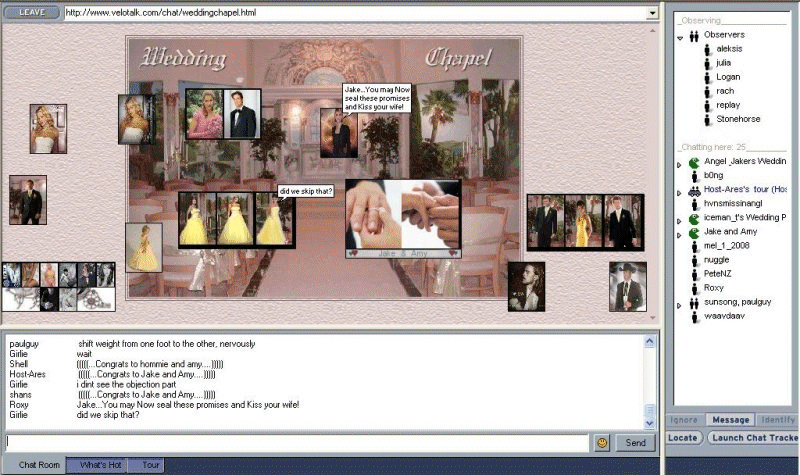Image resolution: width=800 pixels, height=475 pixels.
Task: Click the LEAVE button
Action: click(x=31, y=13)
